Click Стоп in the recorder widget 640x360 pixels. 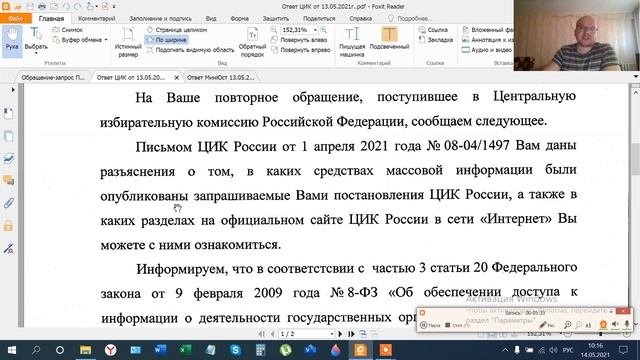458,325
